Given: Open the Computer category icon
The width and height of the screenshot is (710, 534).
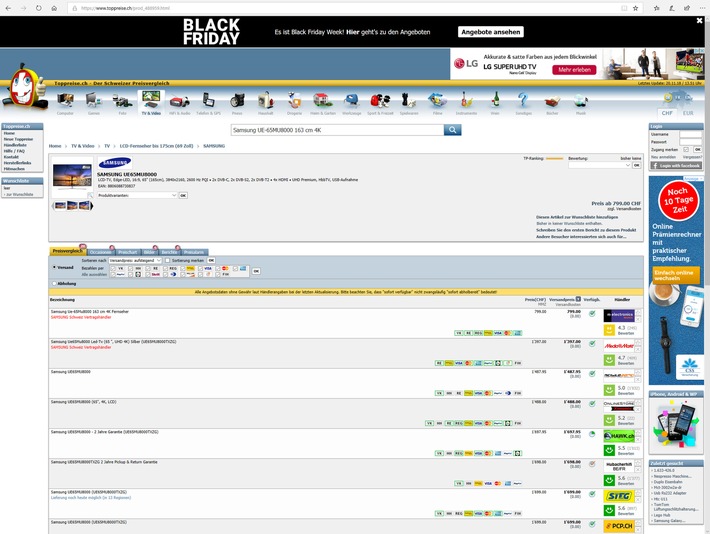Looking at the screenshot, I should click(64, 101).
